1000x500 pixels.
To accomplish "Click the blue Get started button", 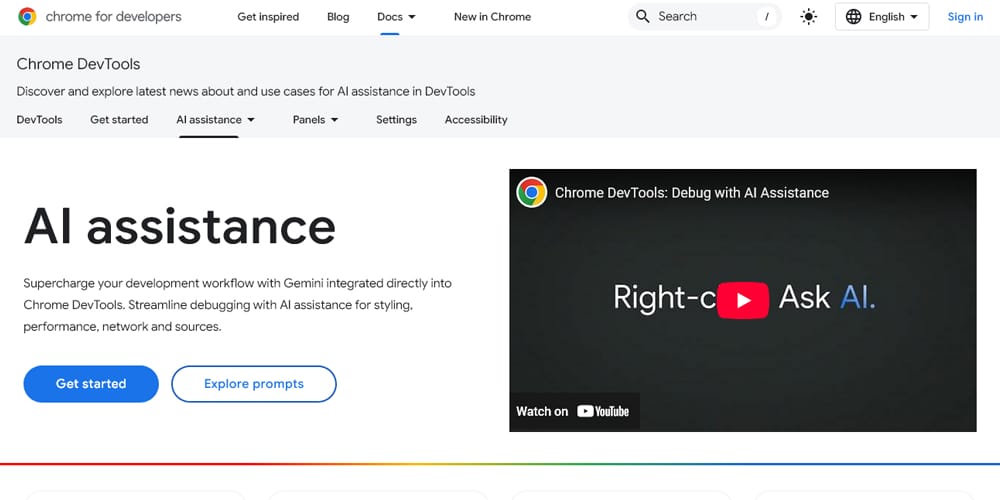I will pos(91,384).
